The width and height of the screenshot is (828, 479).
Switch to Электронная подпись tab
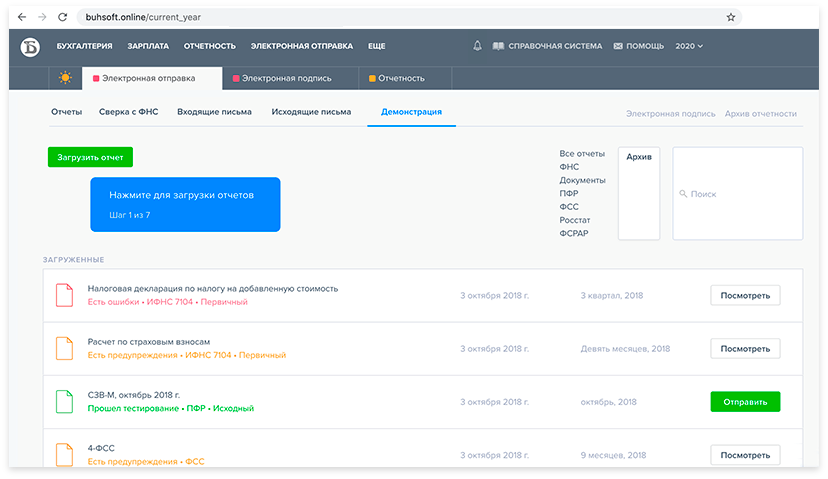[290, 78]
